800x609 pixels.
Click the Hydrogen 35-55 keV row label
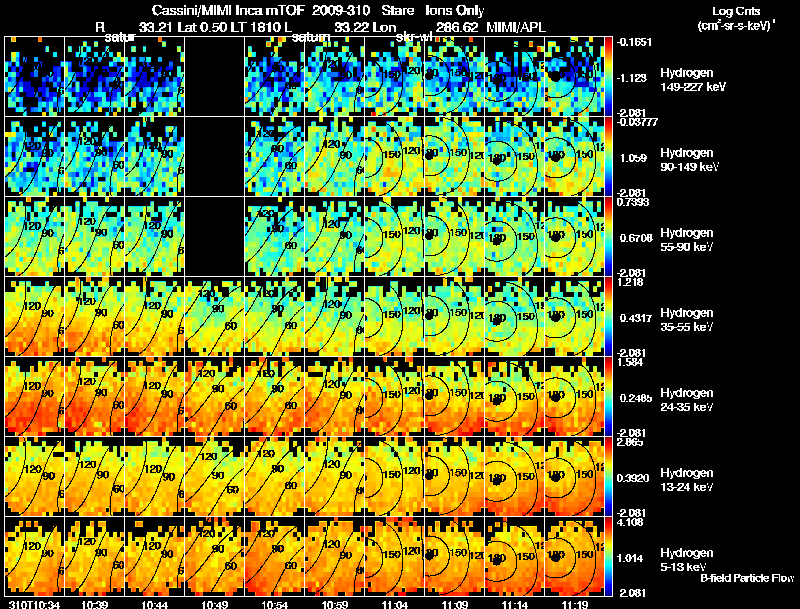click(686, 320)
